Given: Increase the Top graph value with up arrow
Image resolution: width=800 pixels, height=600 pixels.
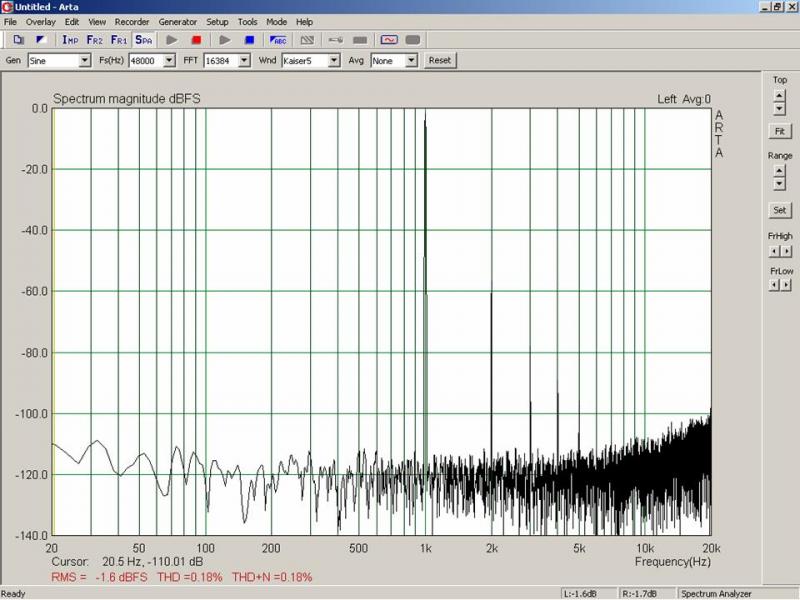Looking at the screenshot, I should pyautogui.click(x=779, y=95).
